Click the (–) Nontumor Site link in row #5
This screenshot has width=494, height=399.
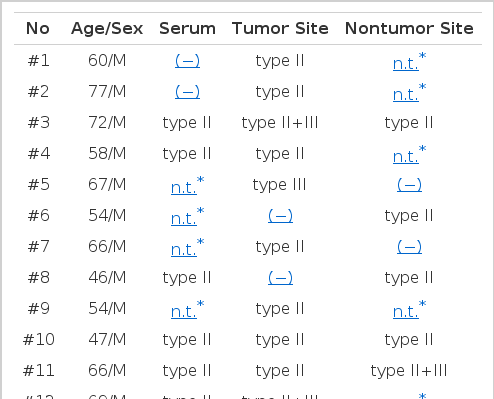tap(409, 185)
